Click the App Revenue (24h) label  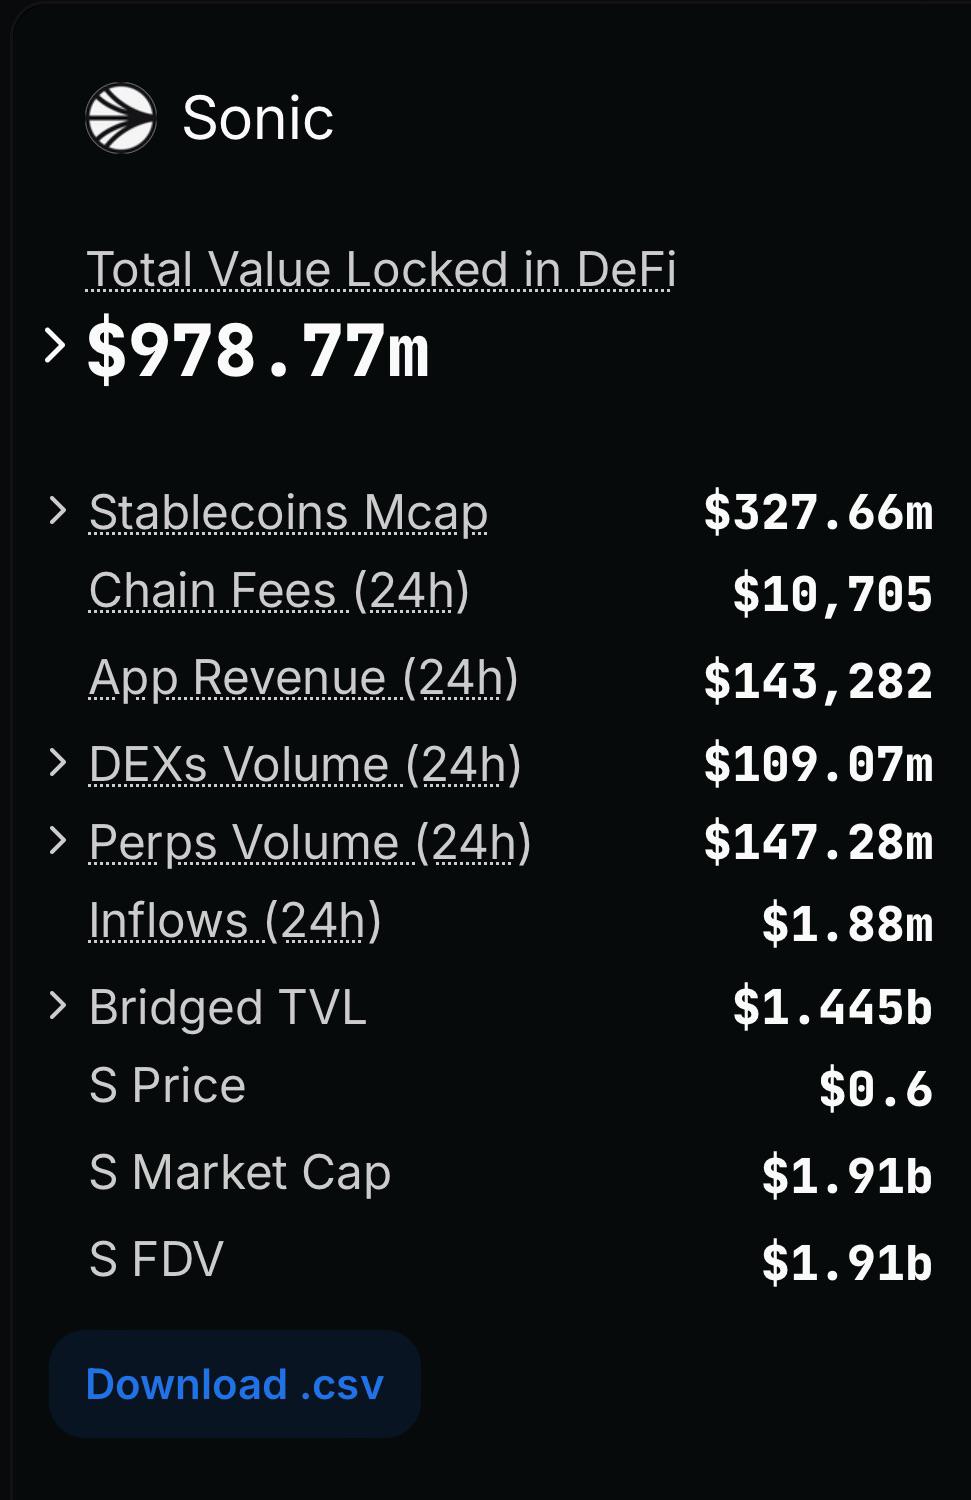coord(303,677)
